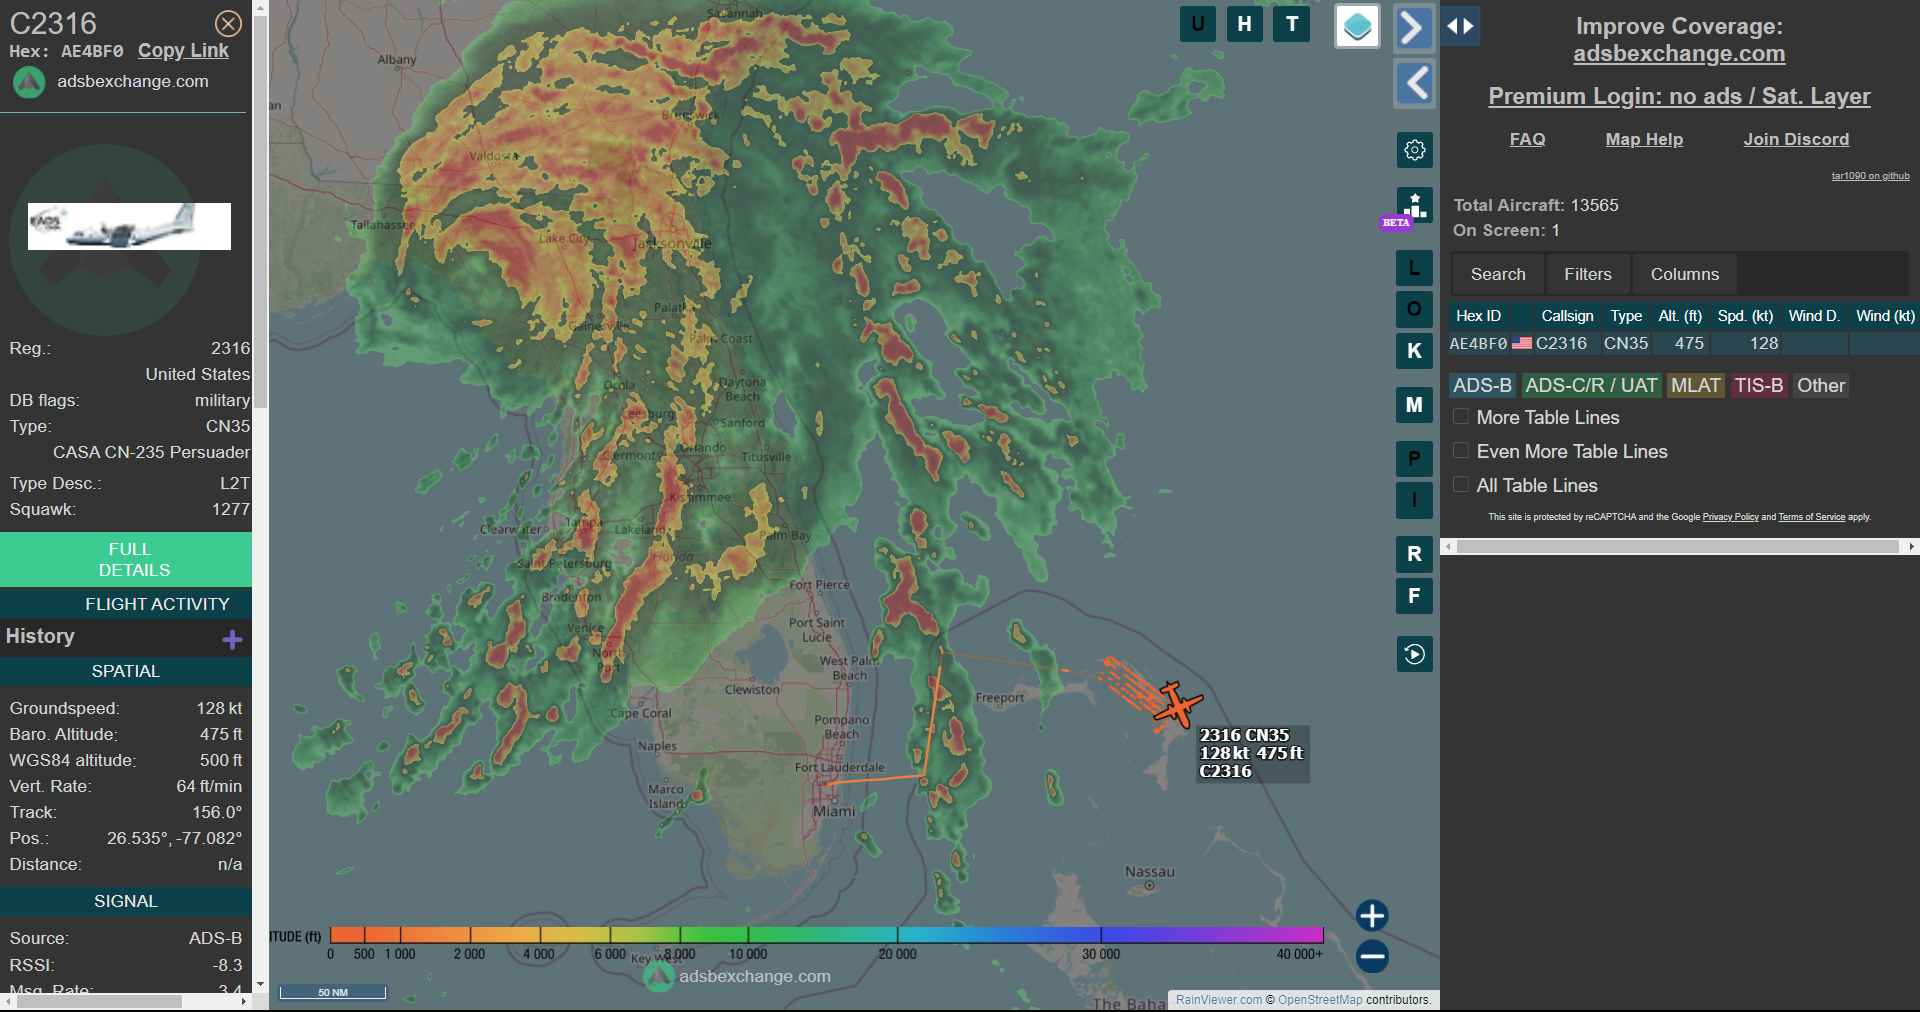Toggle the H map button
Viewport: 1920px width, 1012px height.
coord(1244,24)
